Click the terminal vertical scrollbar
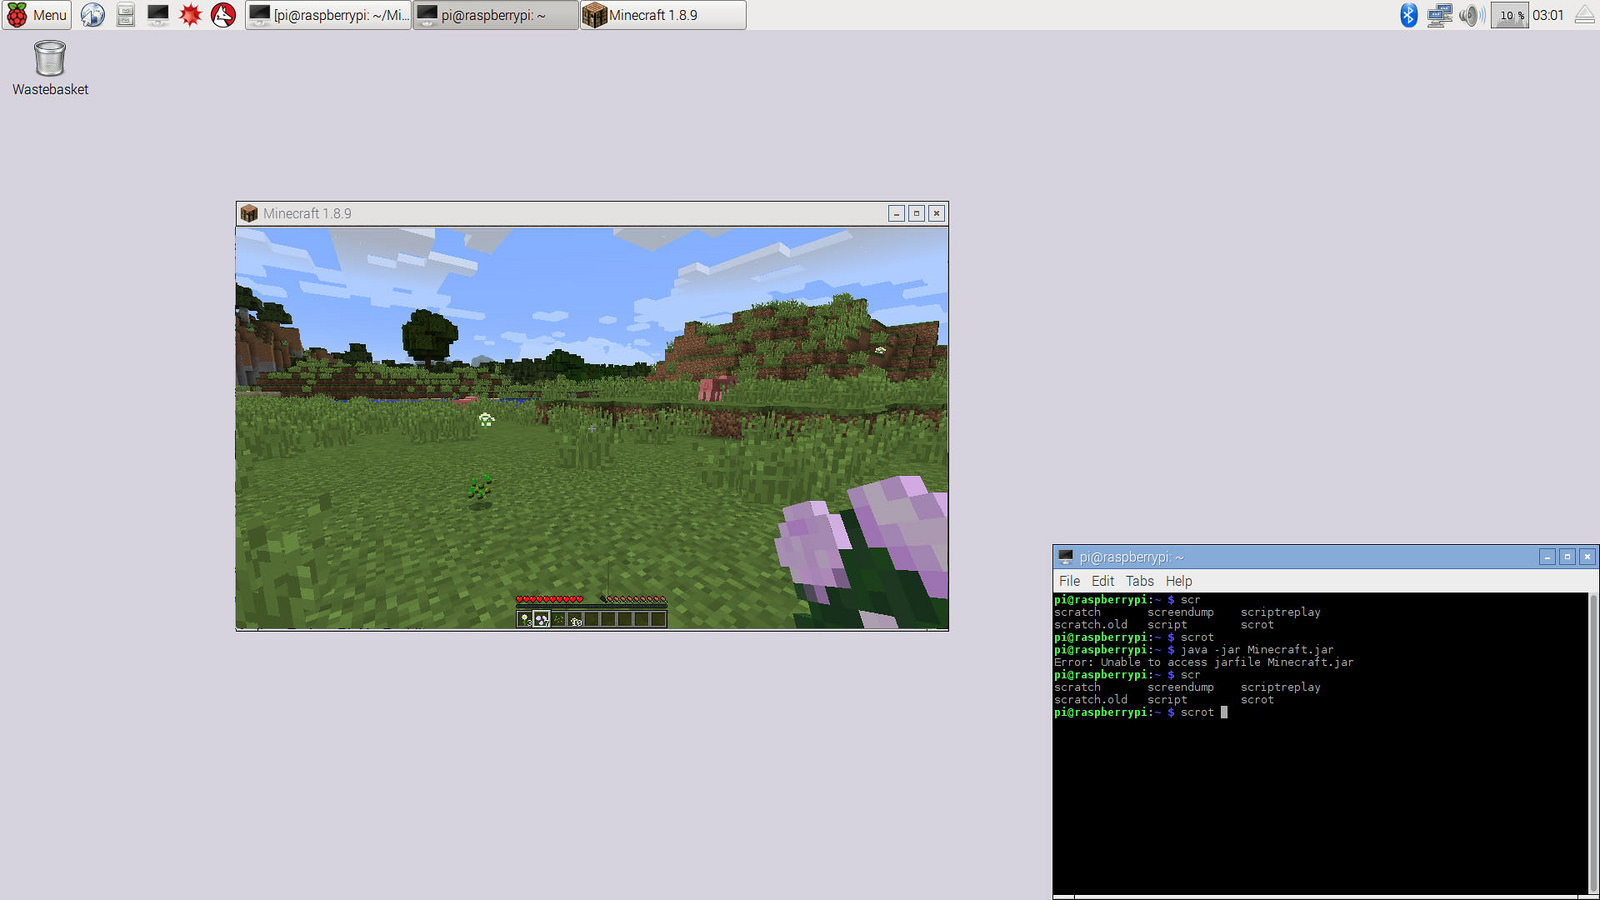Screen dimensions: 1600x900 click(x=1593, y=743)
